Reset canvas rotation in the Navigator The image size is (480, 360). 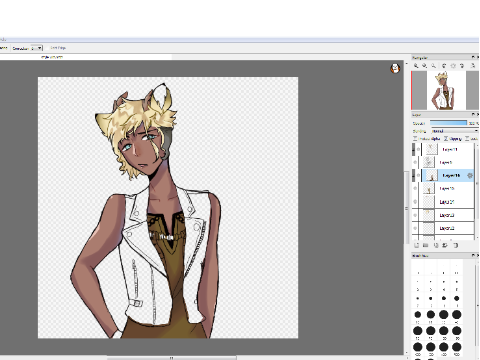tap(453, 66)
